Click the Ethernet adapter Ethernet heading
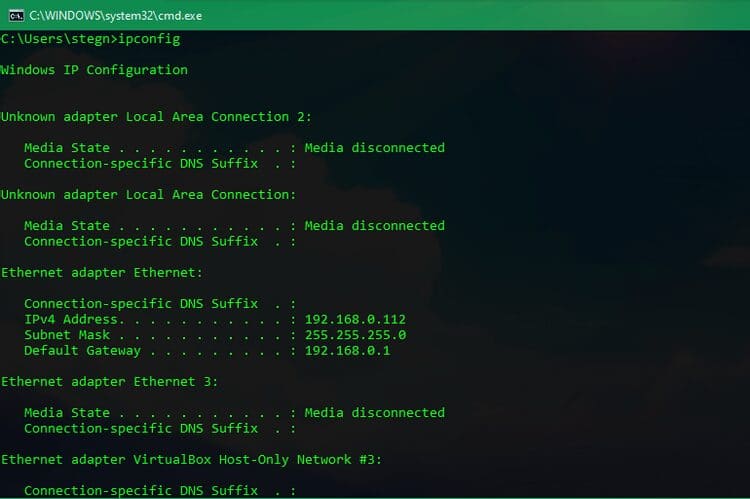Viewport: 750px width, 499px height. (x=101, y=273)
